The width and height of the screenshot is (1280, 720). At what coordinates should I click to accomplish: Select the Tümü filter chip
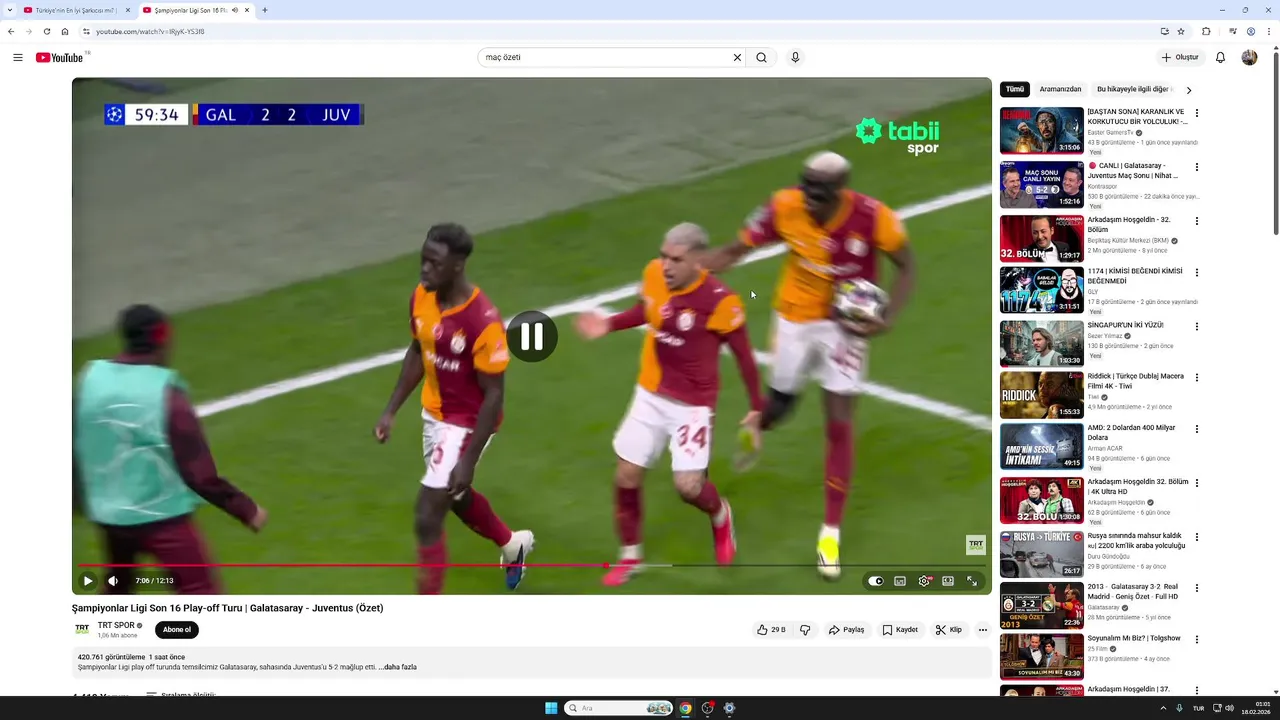pos(1015,89)
